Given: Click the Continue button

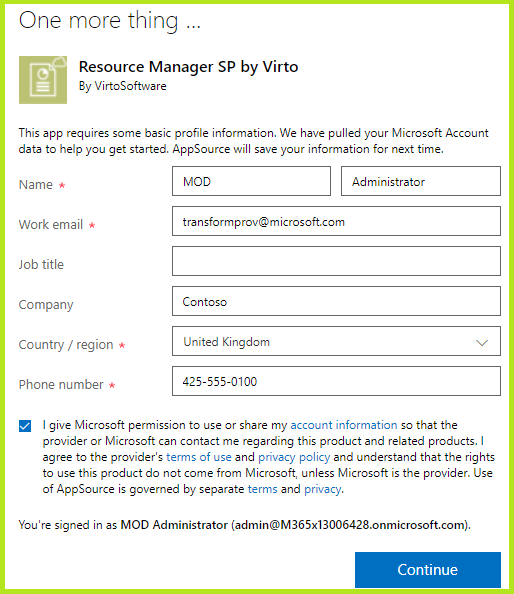Looking at the screenshot, I should point(428,569).
